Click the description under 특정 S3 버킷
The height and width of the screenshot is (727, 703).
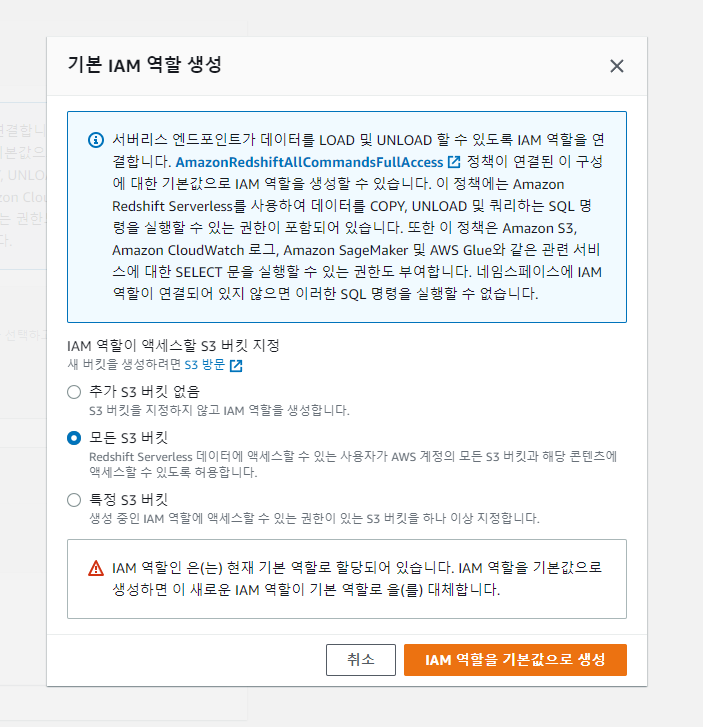(314, 518)
